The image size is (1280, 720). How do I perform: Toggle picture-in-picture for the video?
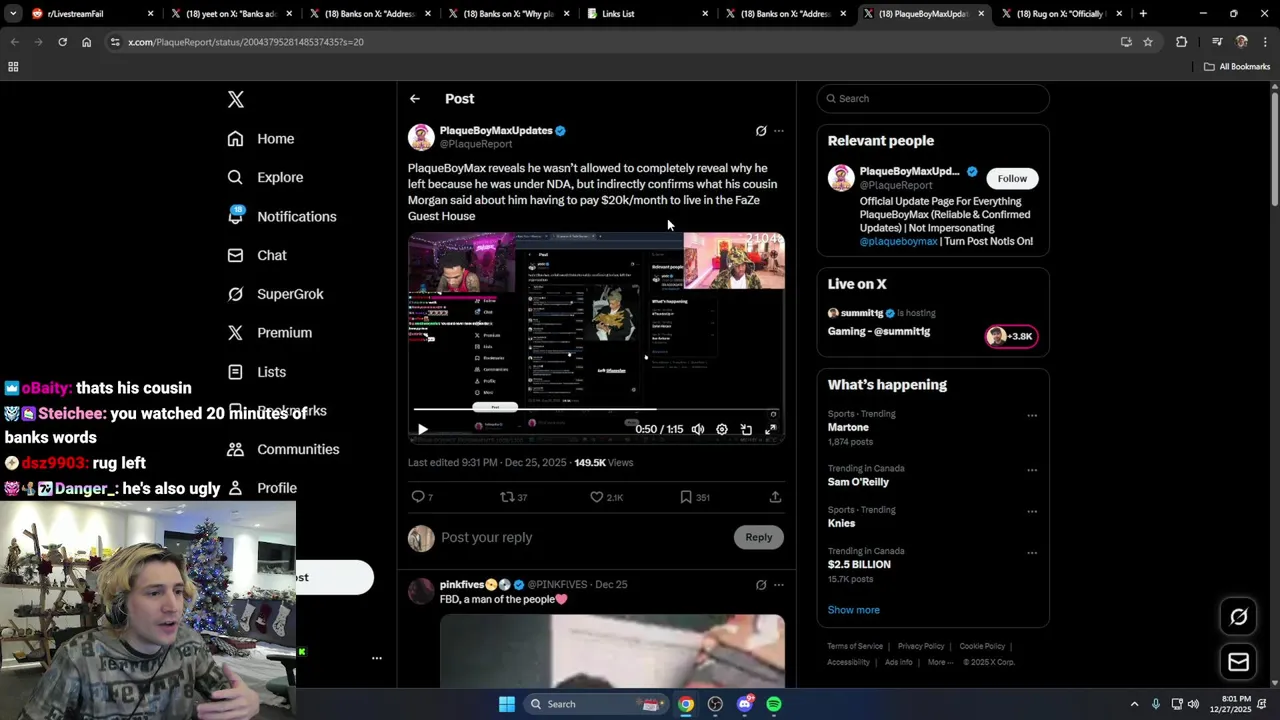(746, 429)
